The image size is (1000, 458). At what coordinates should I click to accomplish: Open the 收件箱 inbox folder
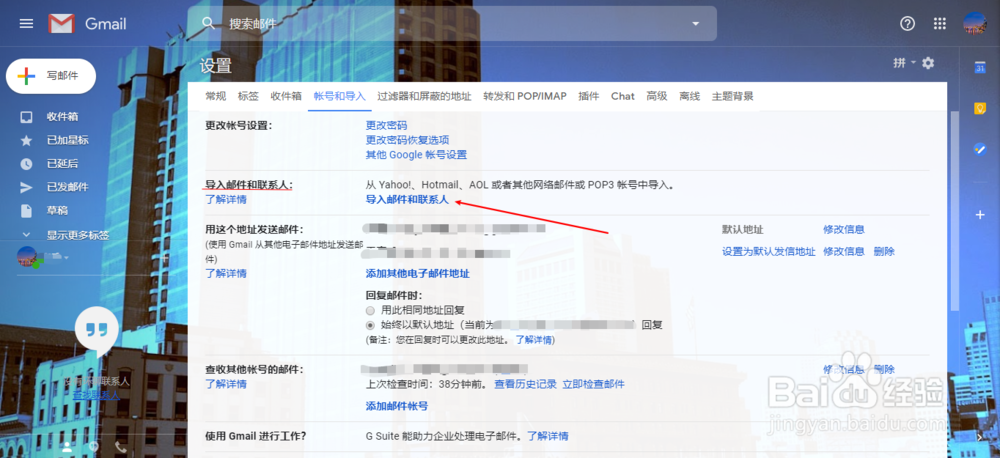coord(62,117)
